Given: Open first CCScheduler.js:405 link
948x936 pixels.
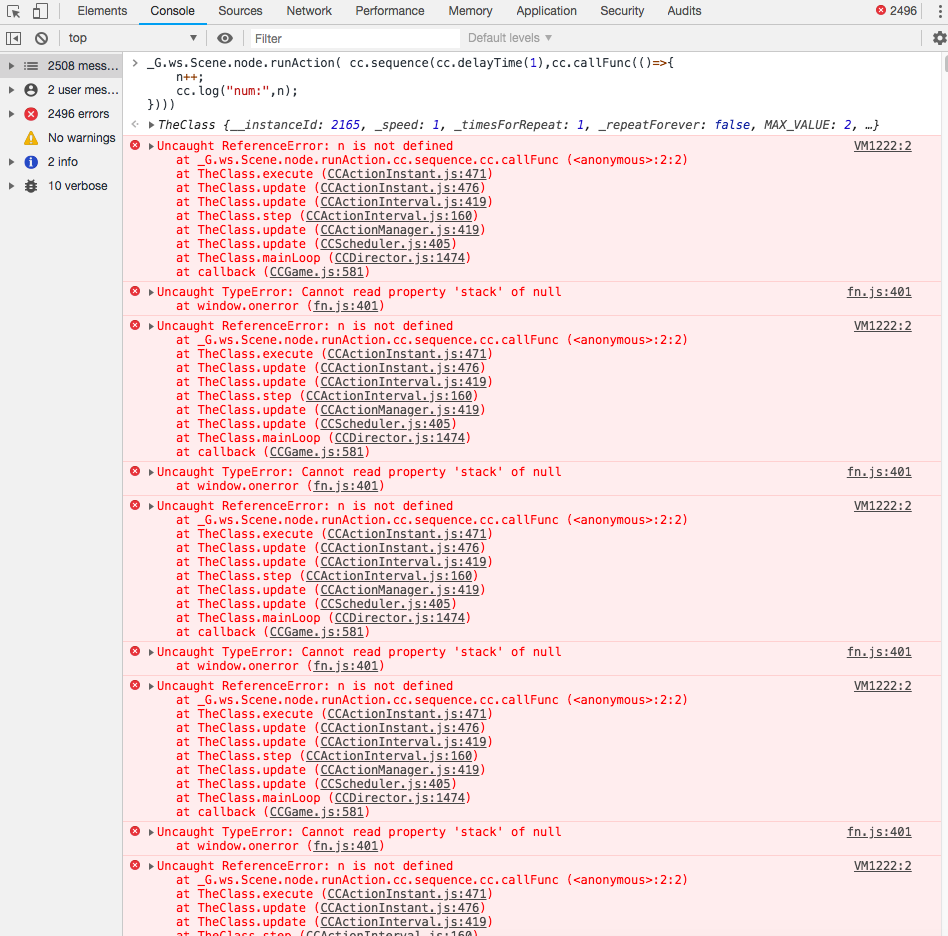Looking at the screenshot, I should pyautogui.click(x=385, y=244).
